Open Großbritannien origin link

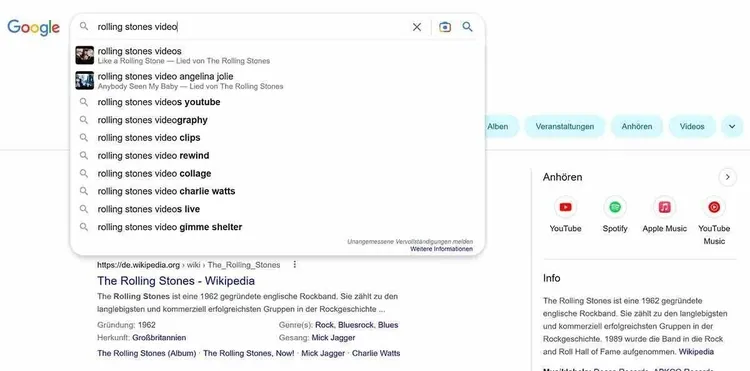pyautogui.click(x=159, y=338)
